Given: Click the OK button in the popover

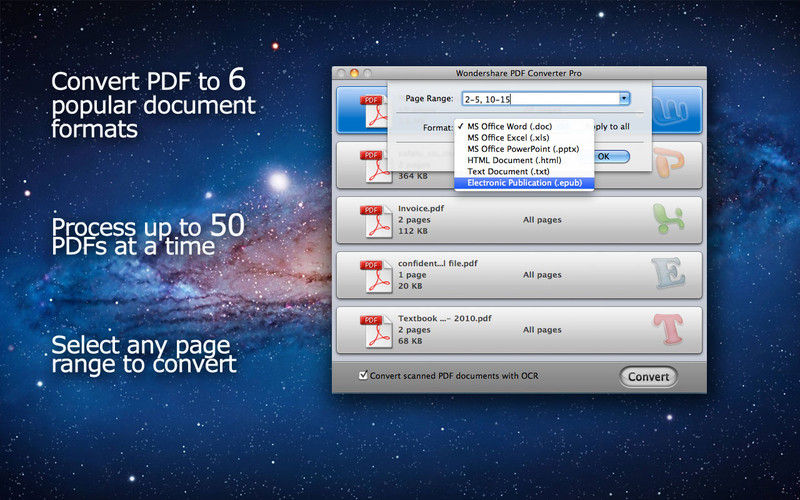Looking at the screenshot, I should (x=611, y=157).
